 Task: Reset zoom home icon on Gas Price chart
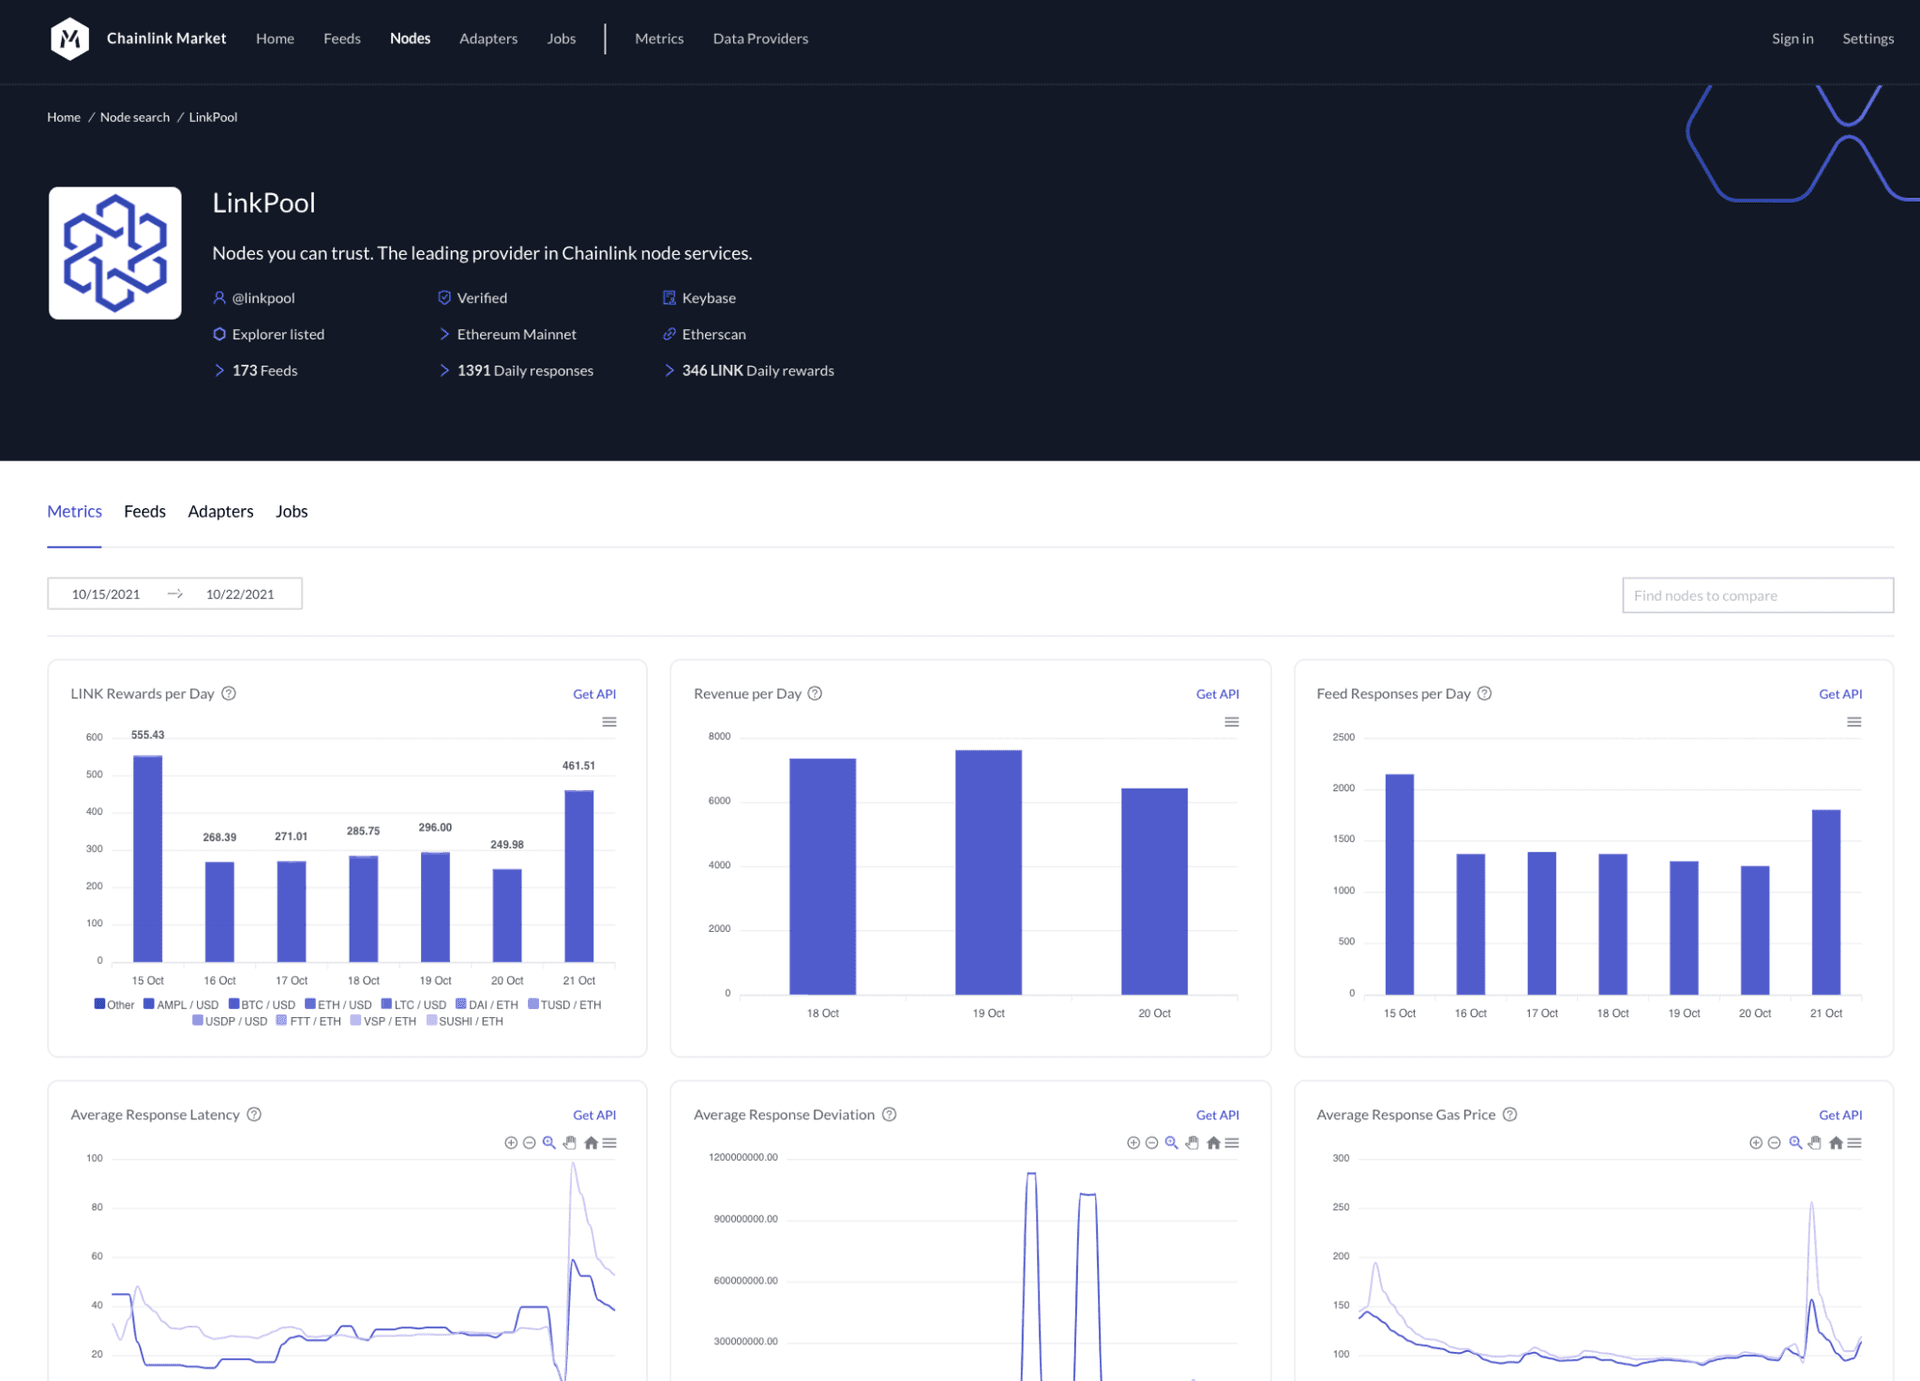[x=1836, y=1143]
